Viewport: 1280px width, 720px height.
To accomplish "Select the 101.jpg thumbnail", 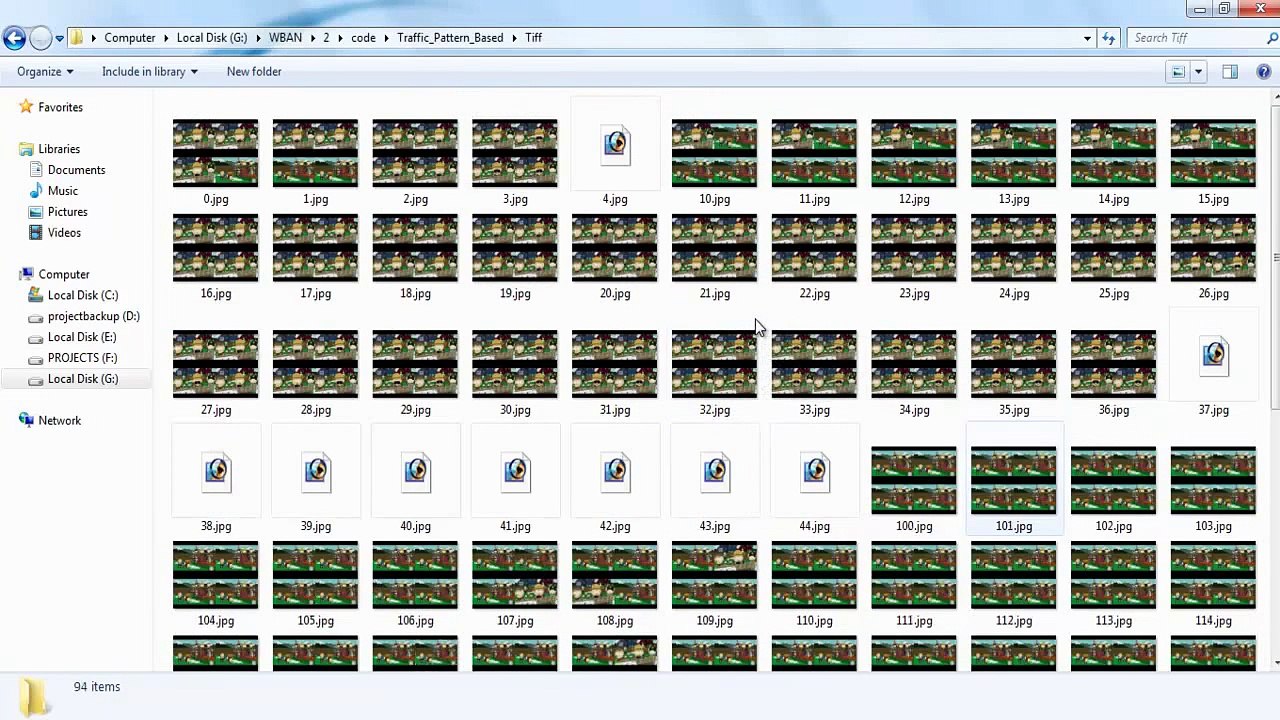I will coord(1013,480).
